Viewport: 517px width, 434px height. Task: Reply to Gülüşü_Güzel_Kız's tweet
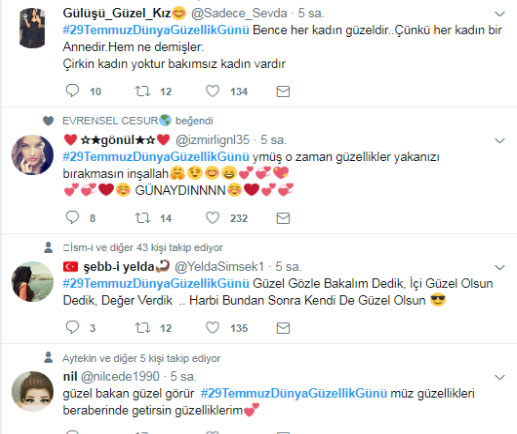point(72,91)
